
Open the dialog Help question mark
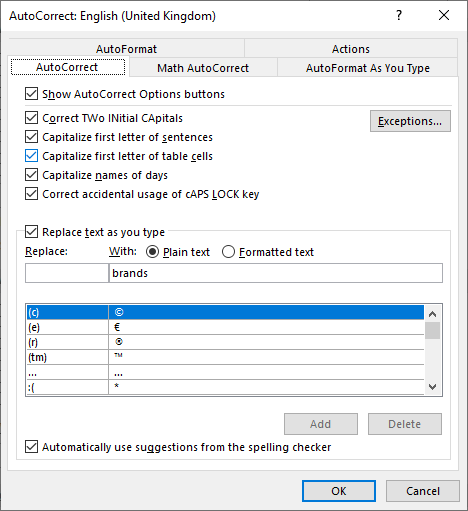point(399,15)
